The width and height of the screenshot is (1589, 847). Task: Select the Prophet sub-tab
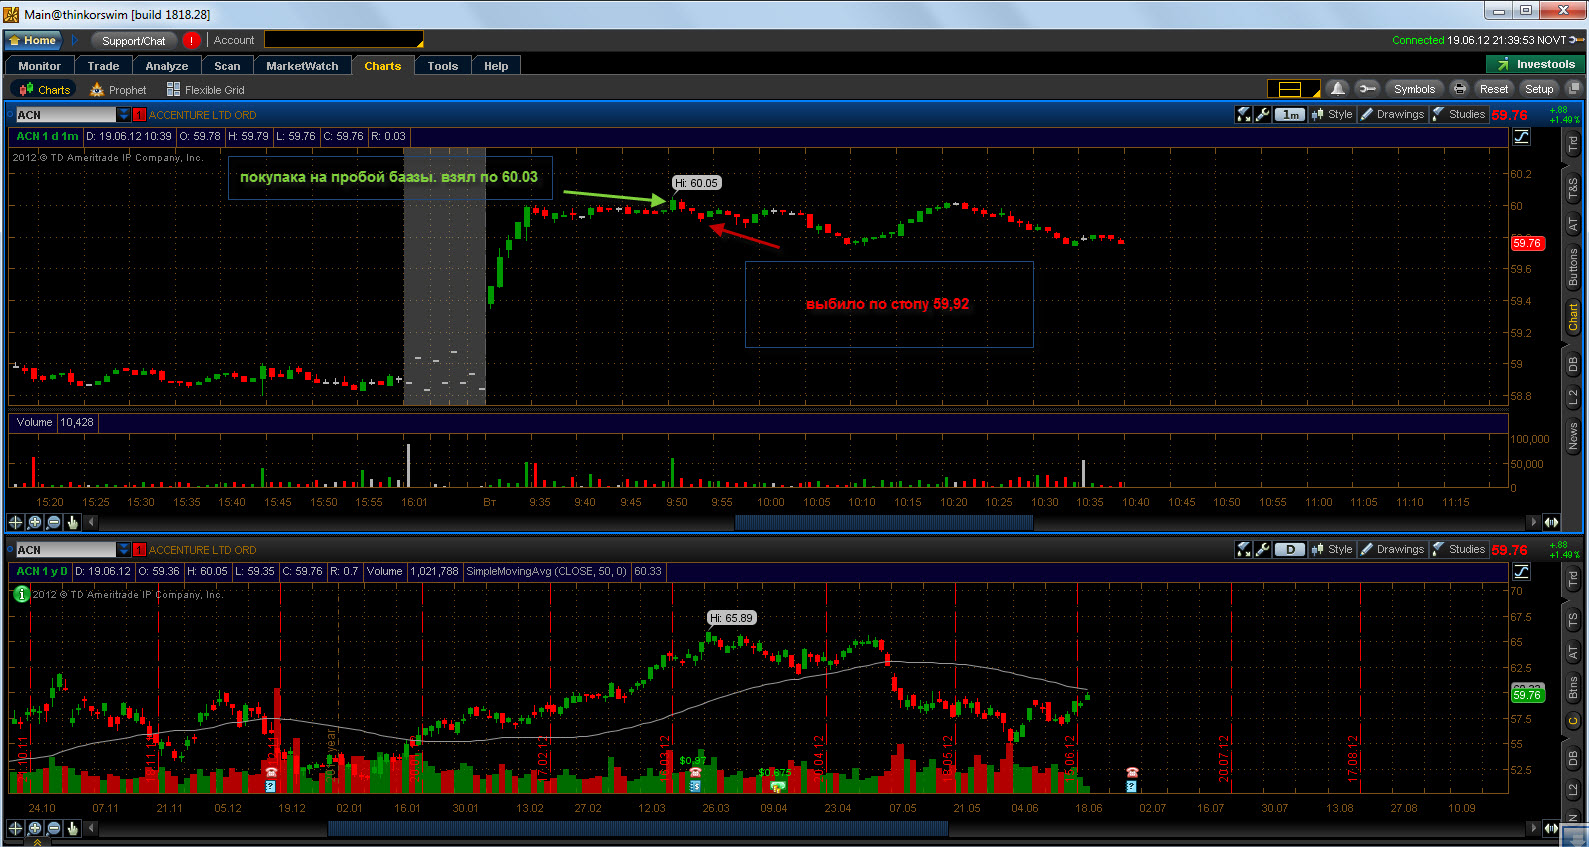coord(118,89)
